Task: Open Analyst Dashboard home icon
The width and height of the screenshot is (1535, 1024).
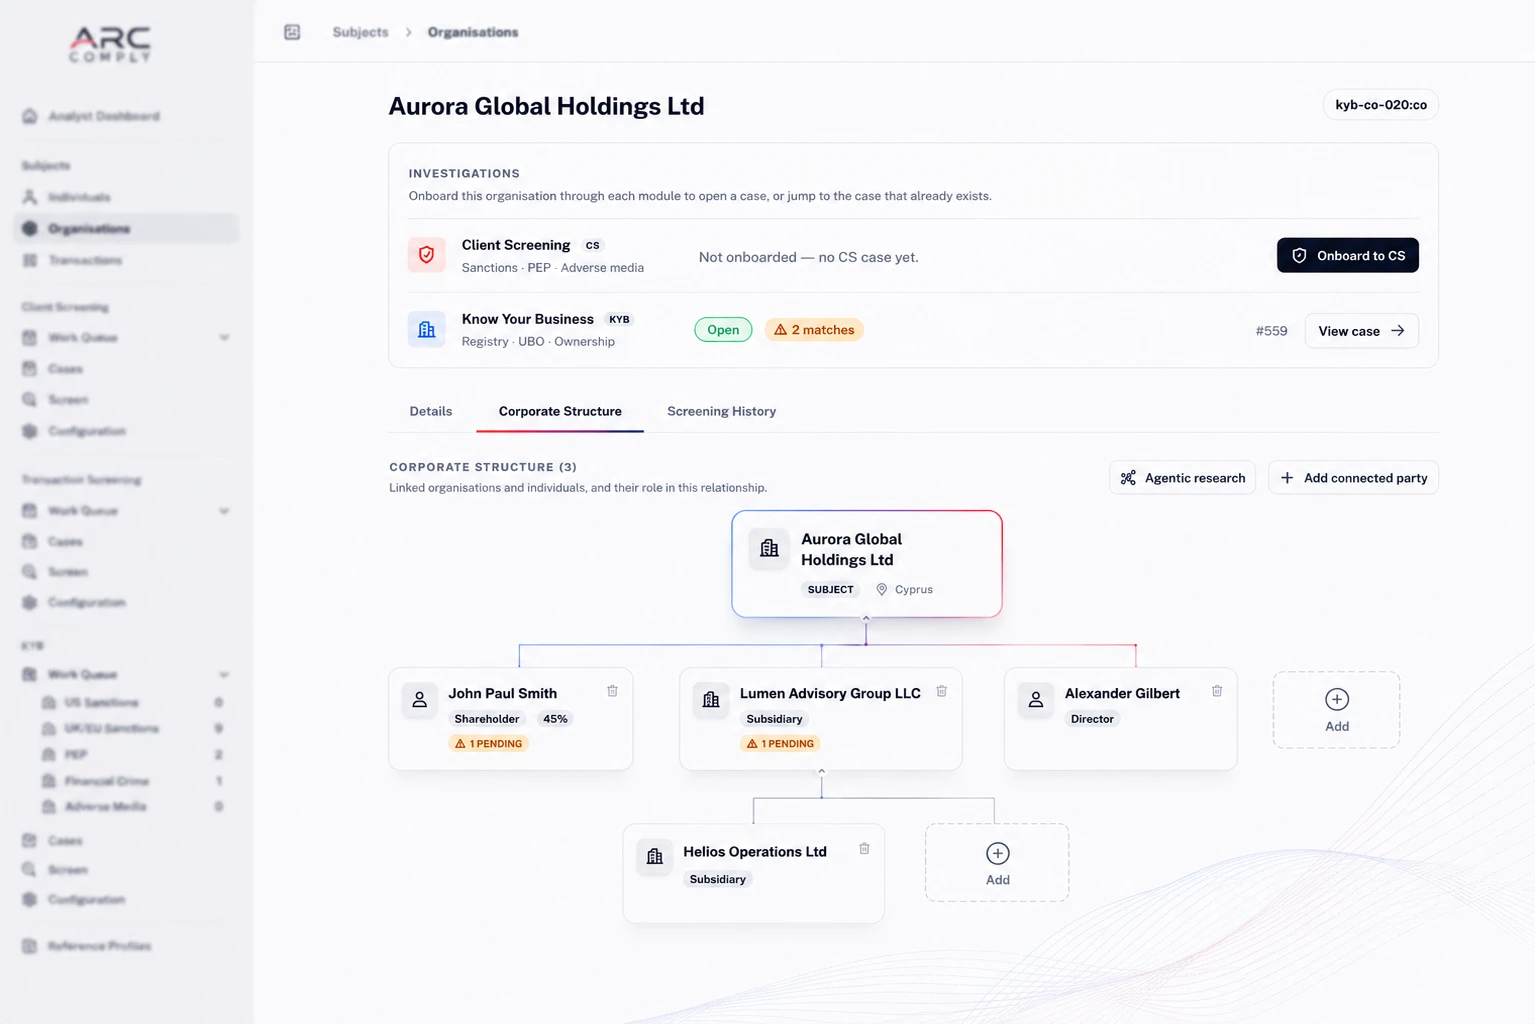Action: tap(30, 116)
